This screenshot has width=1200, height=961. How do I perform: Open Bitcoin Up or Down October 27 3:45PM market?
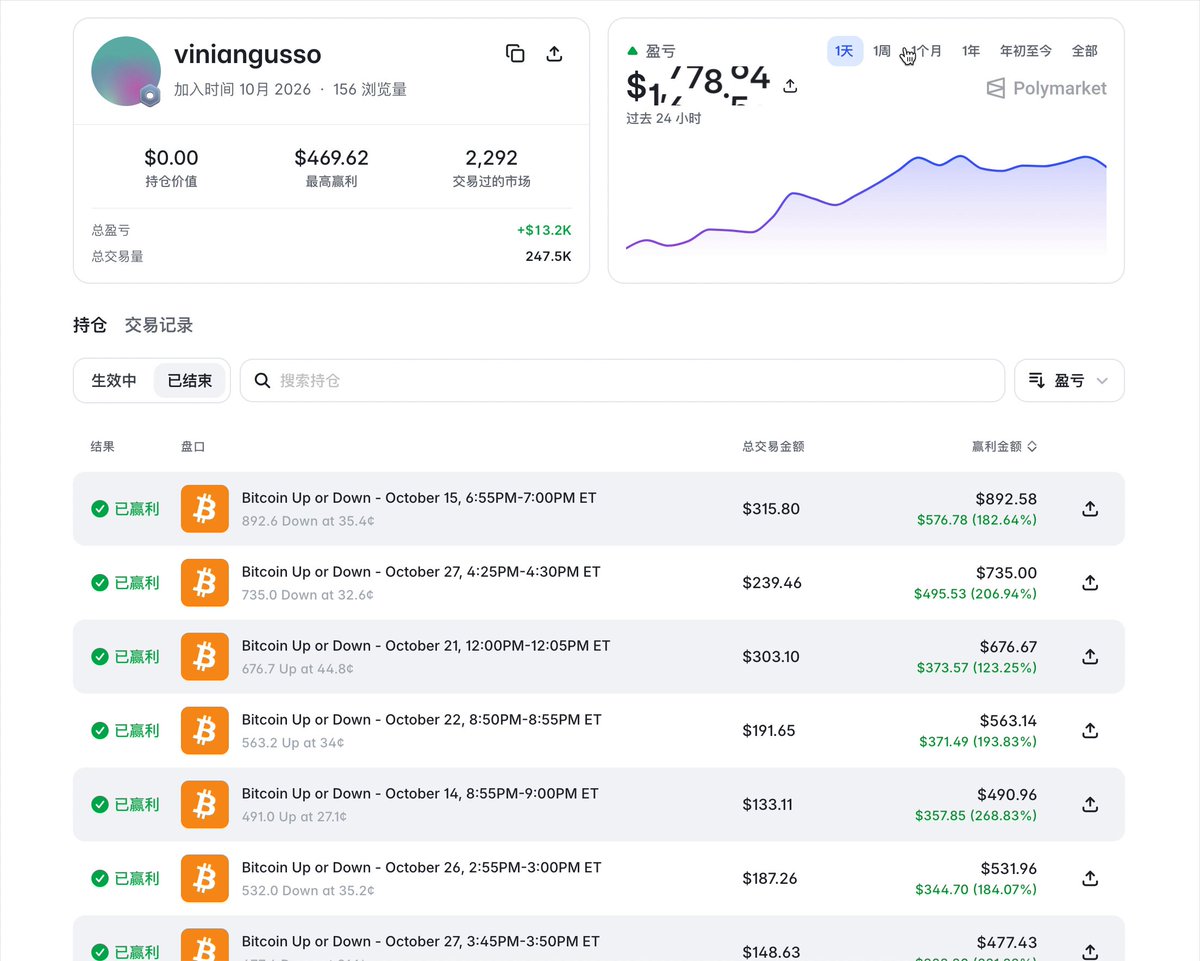tap(421, 942)
